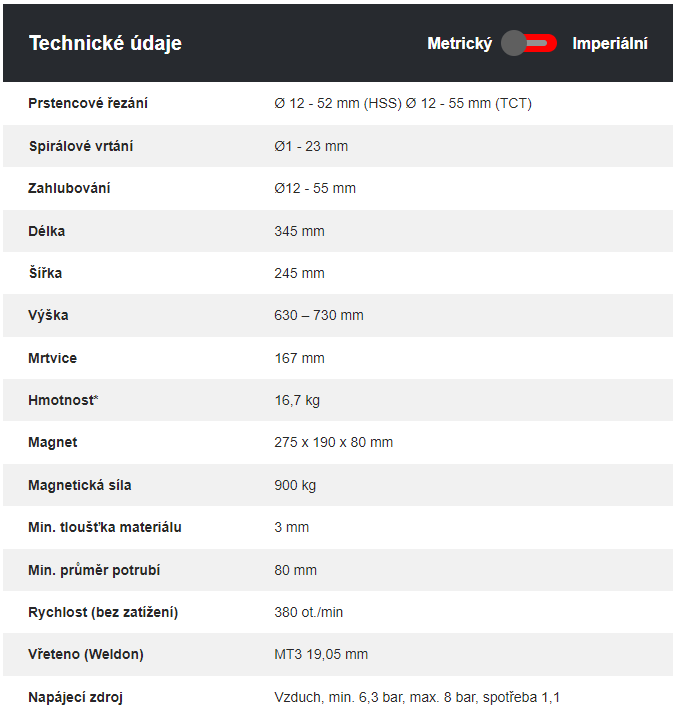Click the gray knob of the unit slider
The image size is (681, 724).
coord(513,43)
